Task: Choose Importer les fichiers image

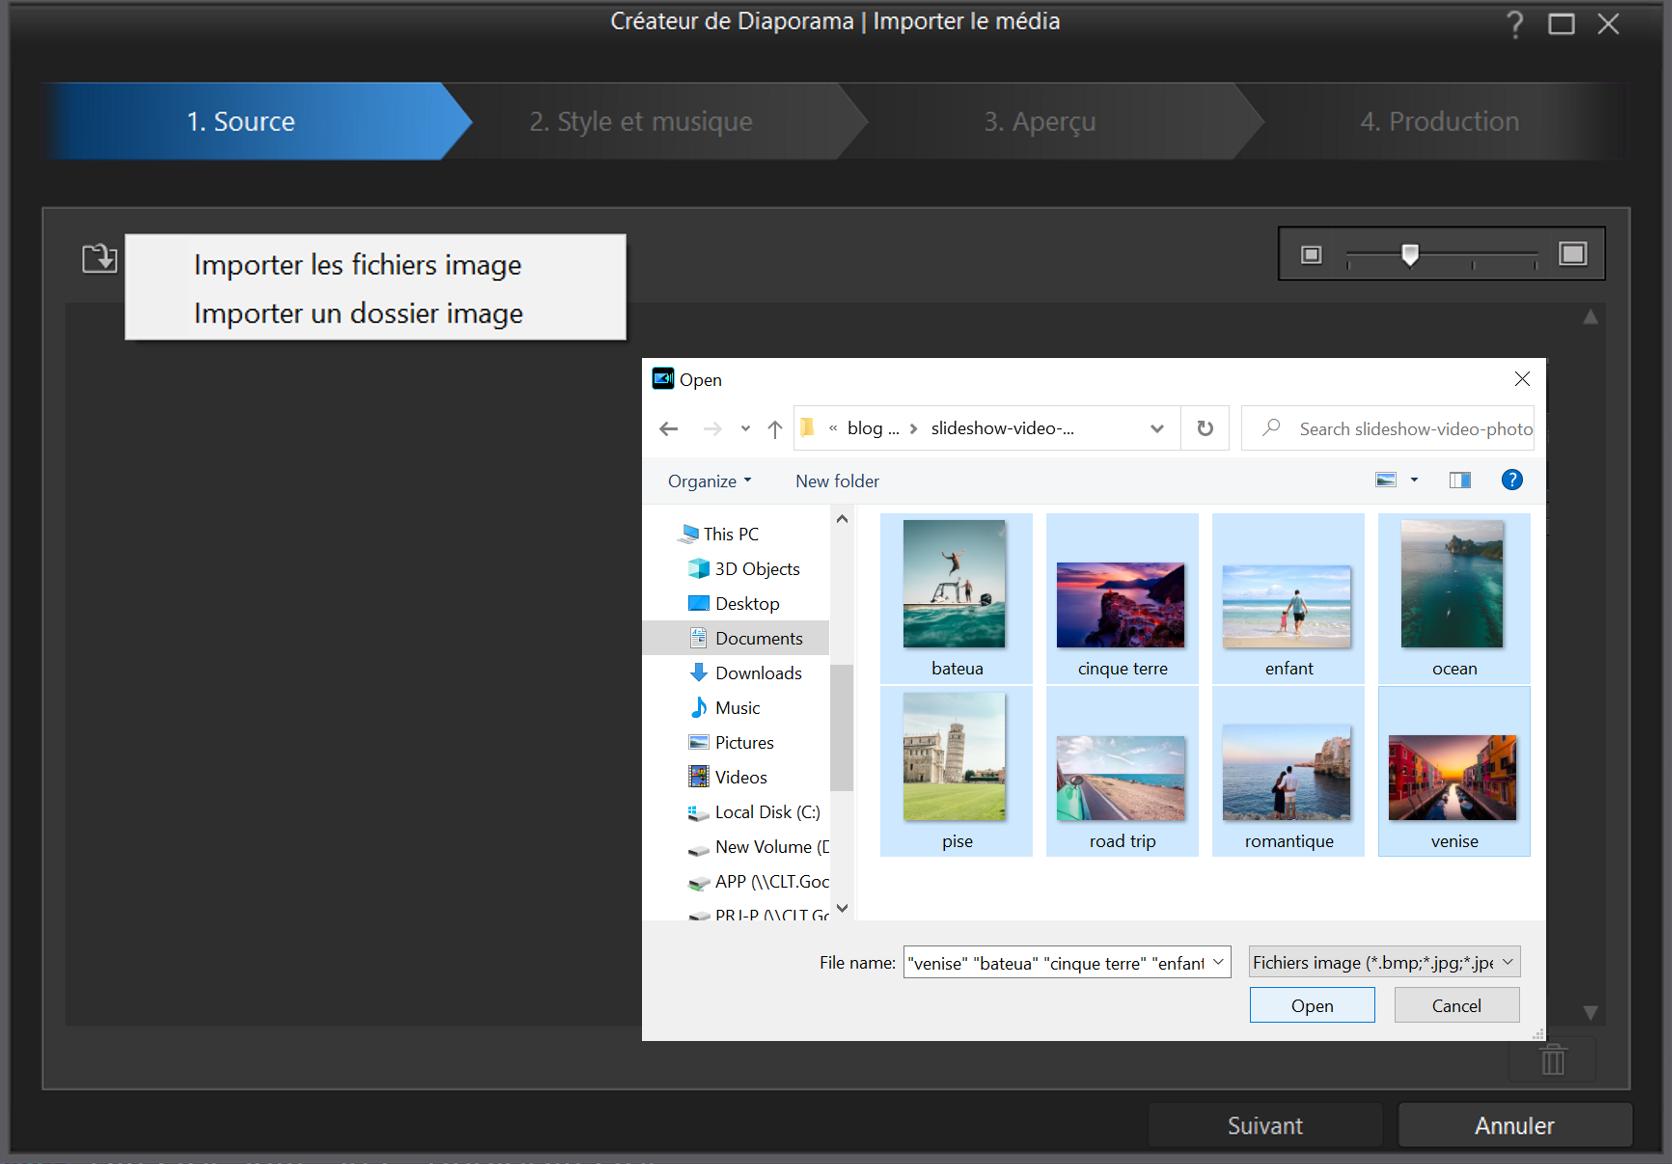Action: (x=357, y=265)
